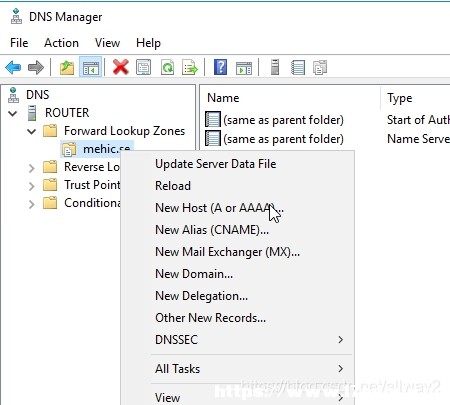The image size is (450, 405).
Task: Click the ROUTER server icon
Action: click(32, 113)
